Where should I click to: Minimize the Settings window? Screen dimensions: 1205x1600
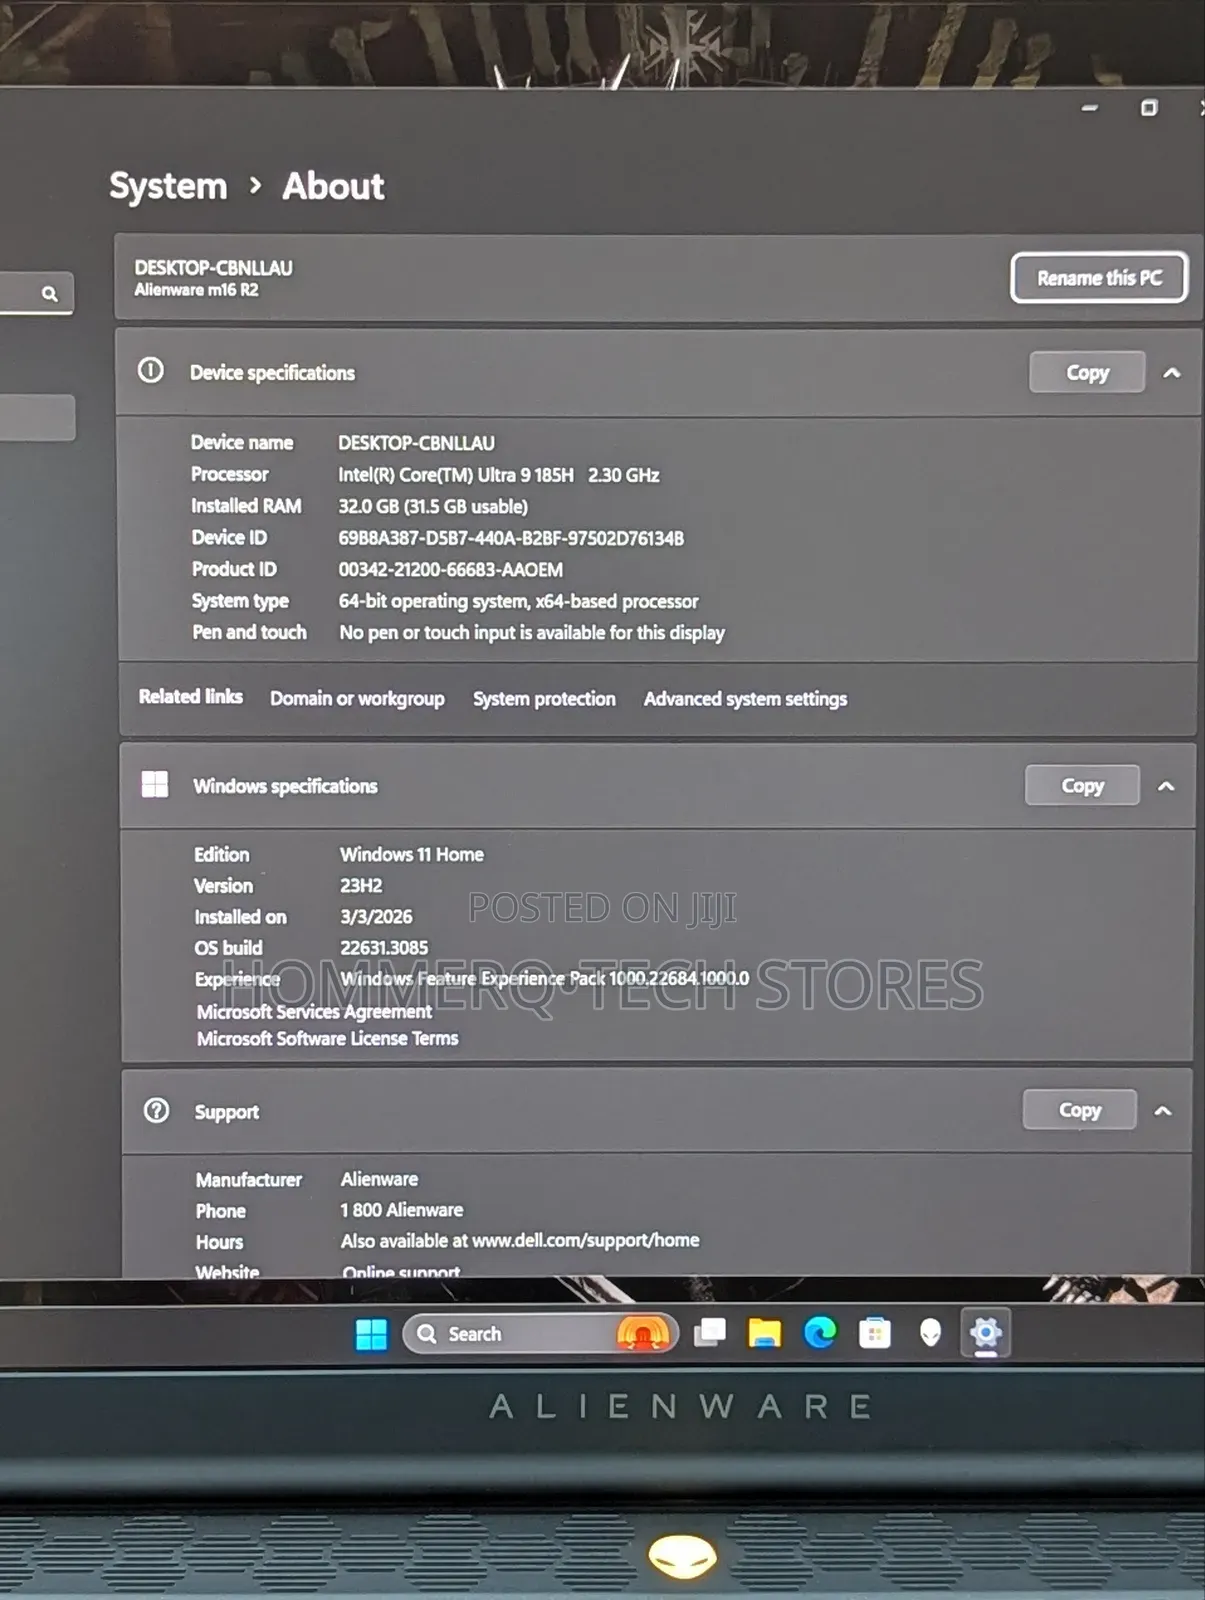1090,107
